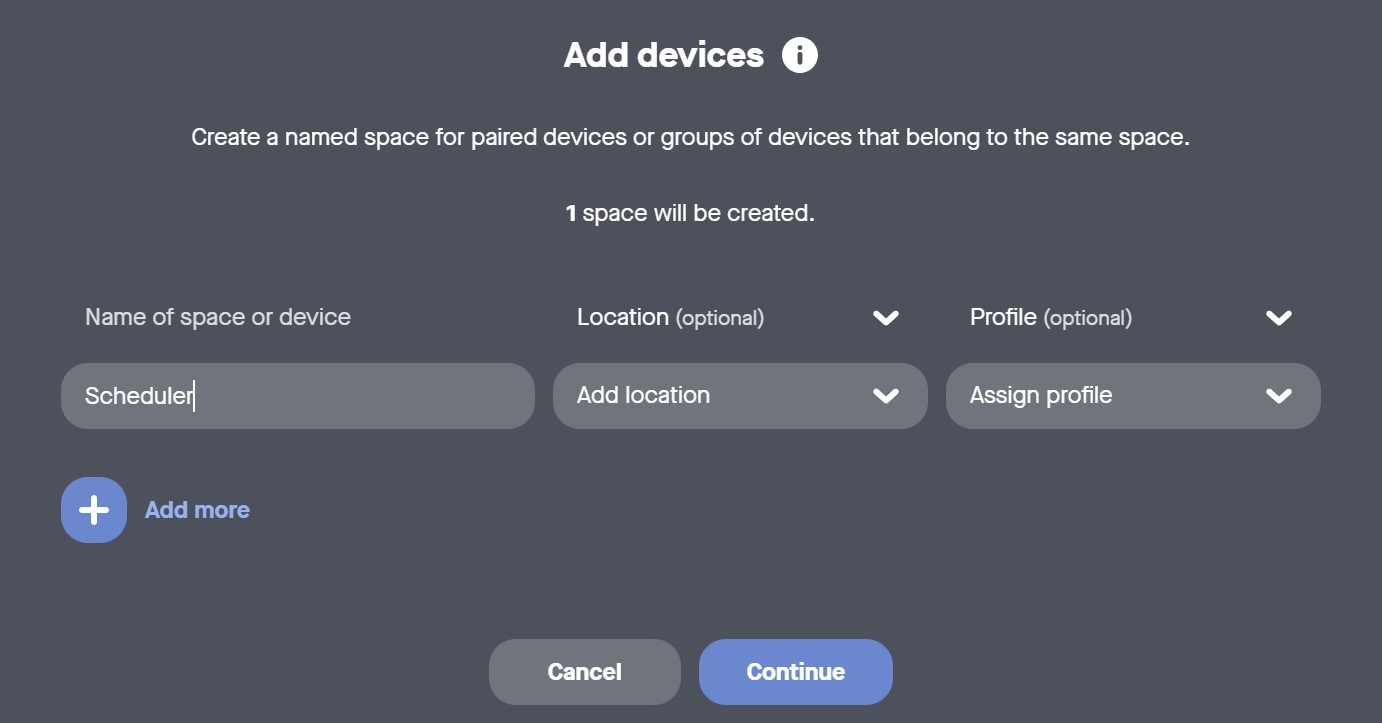Image resolution: width=1382 pixels, height=723 pixels.
Task: Click the Add devices dialog title
Action: click(x=663, y=55)
